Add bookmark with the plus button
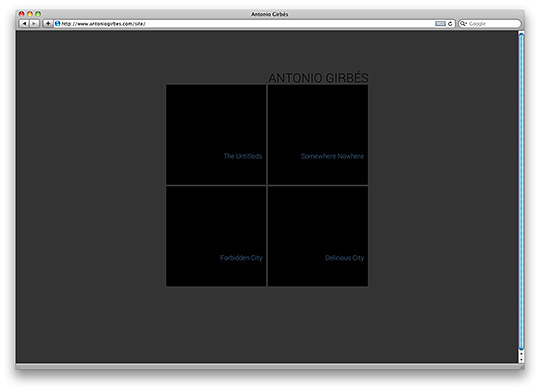Screen dimensions: 540x391 (x=48, y=24)
